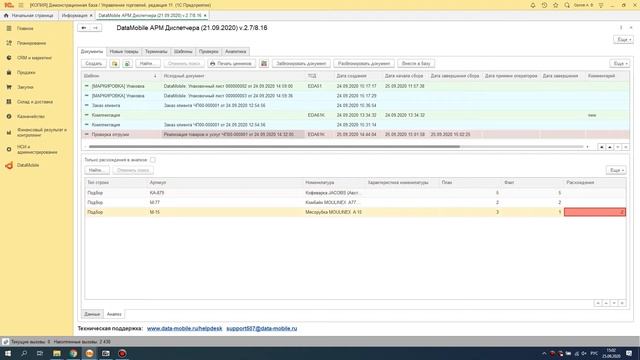Click Найти button in documents toolbar

(x=148, y=64)
